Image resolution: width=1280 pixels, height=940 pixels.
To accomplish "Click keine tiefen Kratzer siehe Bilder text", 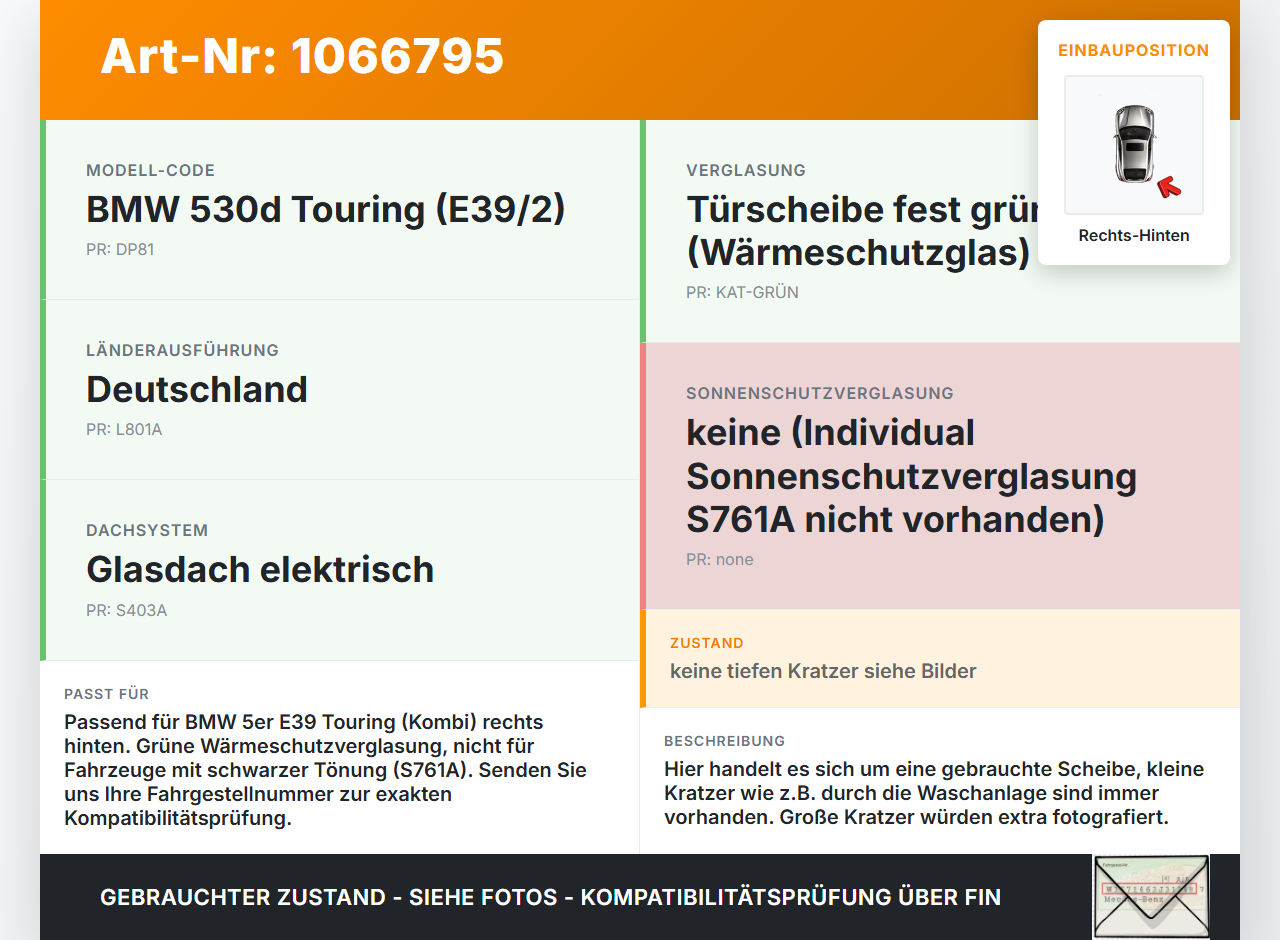I will click(x=823, y=671).
